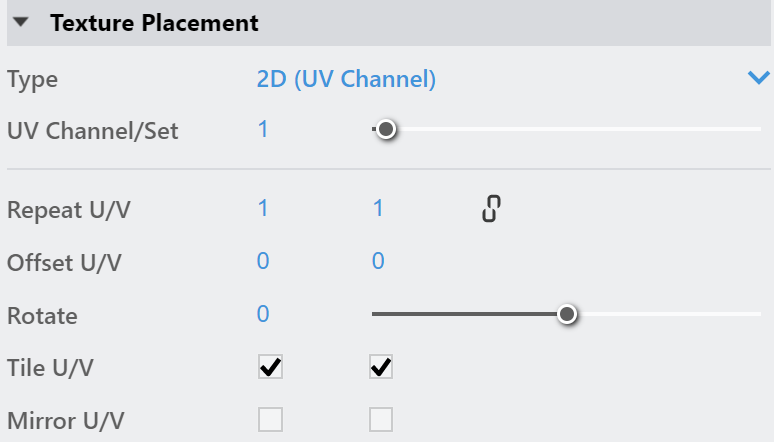Image resolution: width=774 pixels, height=442 pixels.
Task: Click the UV Channel/Set slider handle
Action: [386, 129]
